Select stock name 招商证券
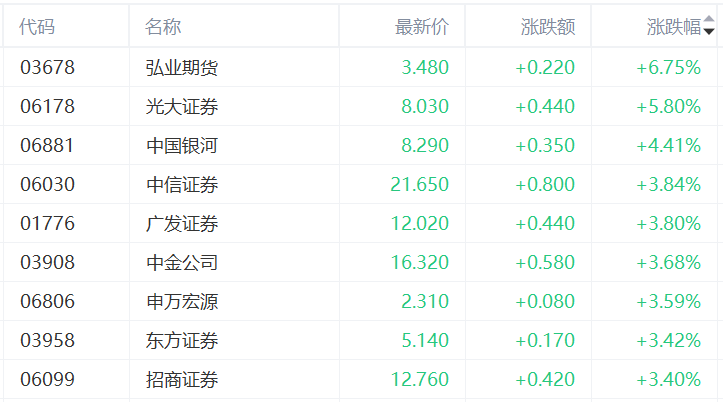The width and height of the screenshot is (723, 402). point(182,380)
